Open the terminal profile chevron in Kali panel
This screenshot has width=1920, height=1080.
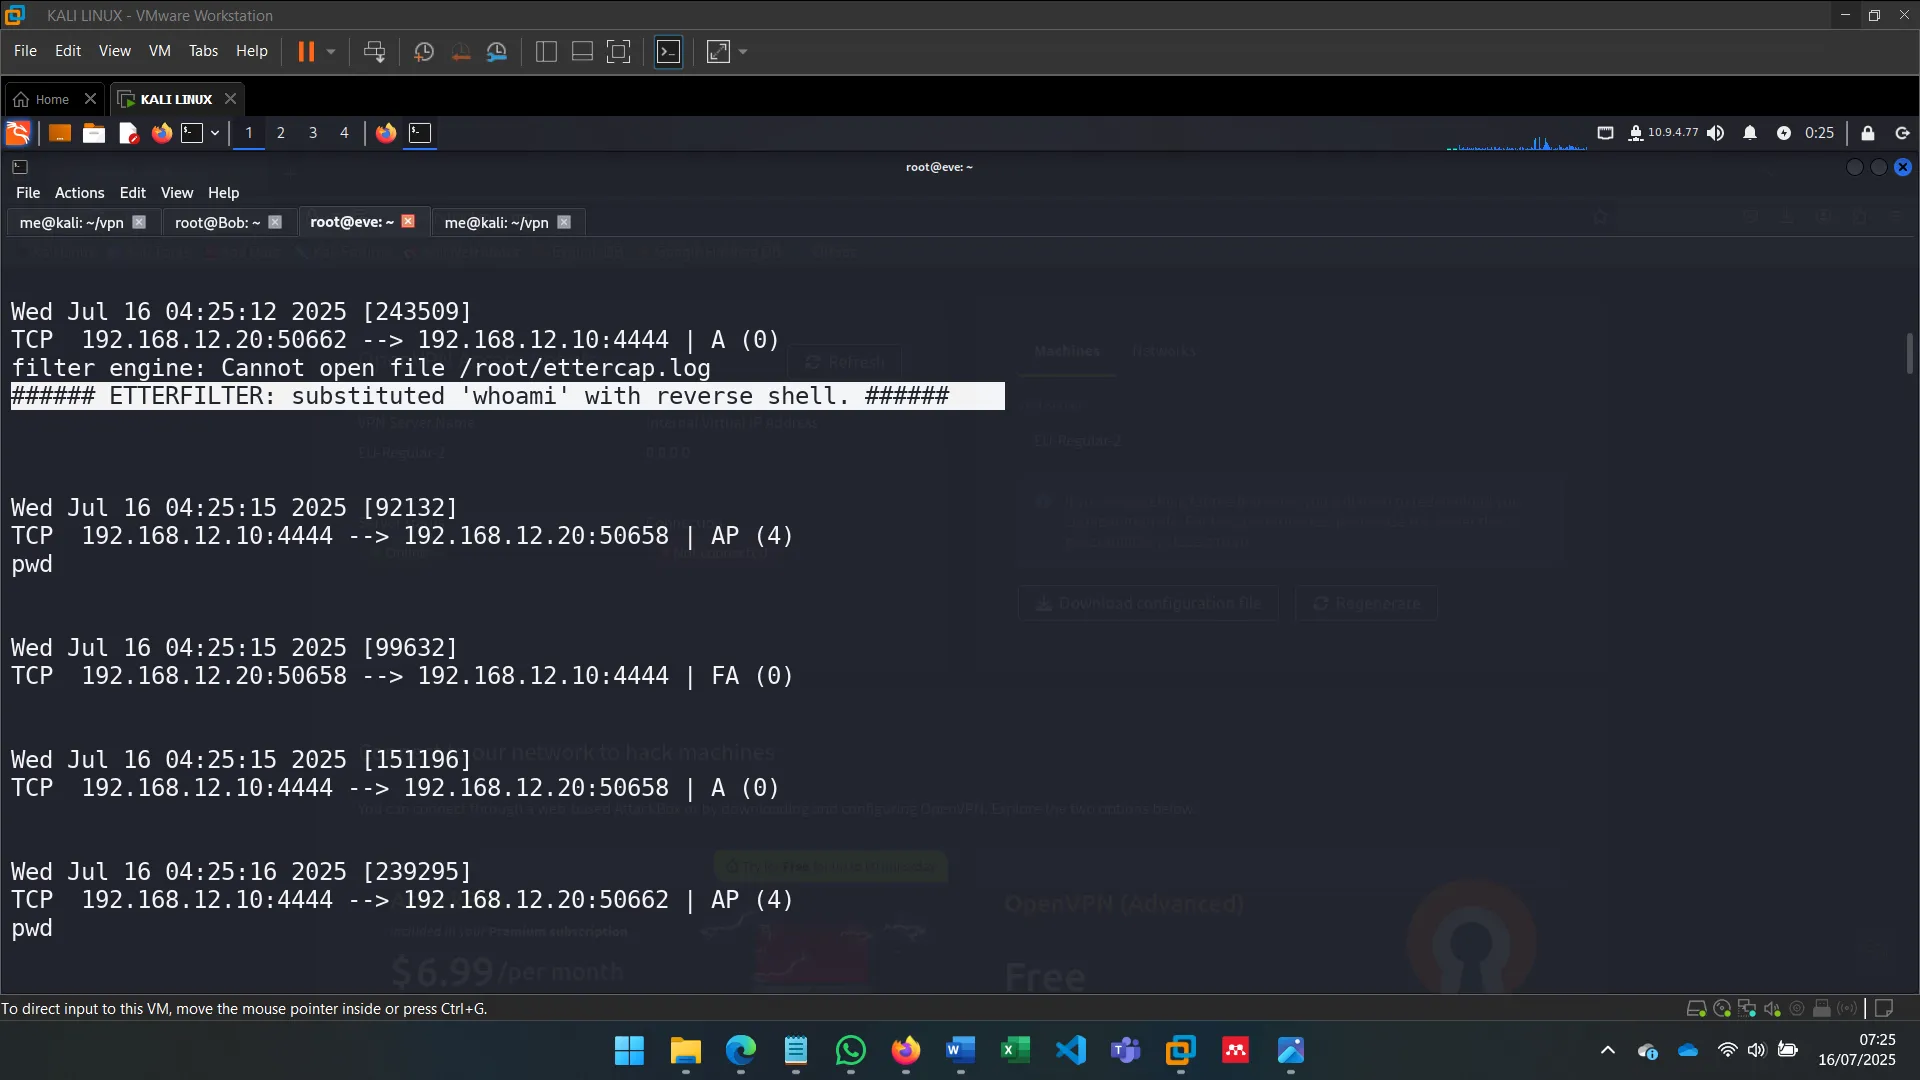point(214,133)
